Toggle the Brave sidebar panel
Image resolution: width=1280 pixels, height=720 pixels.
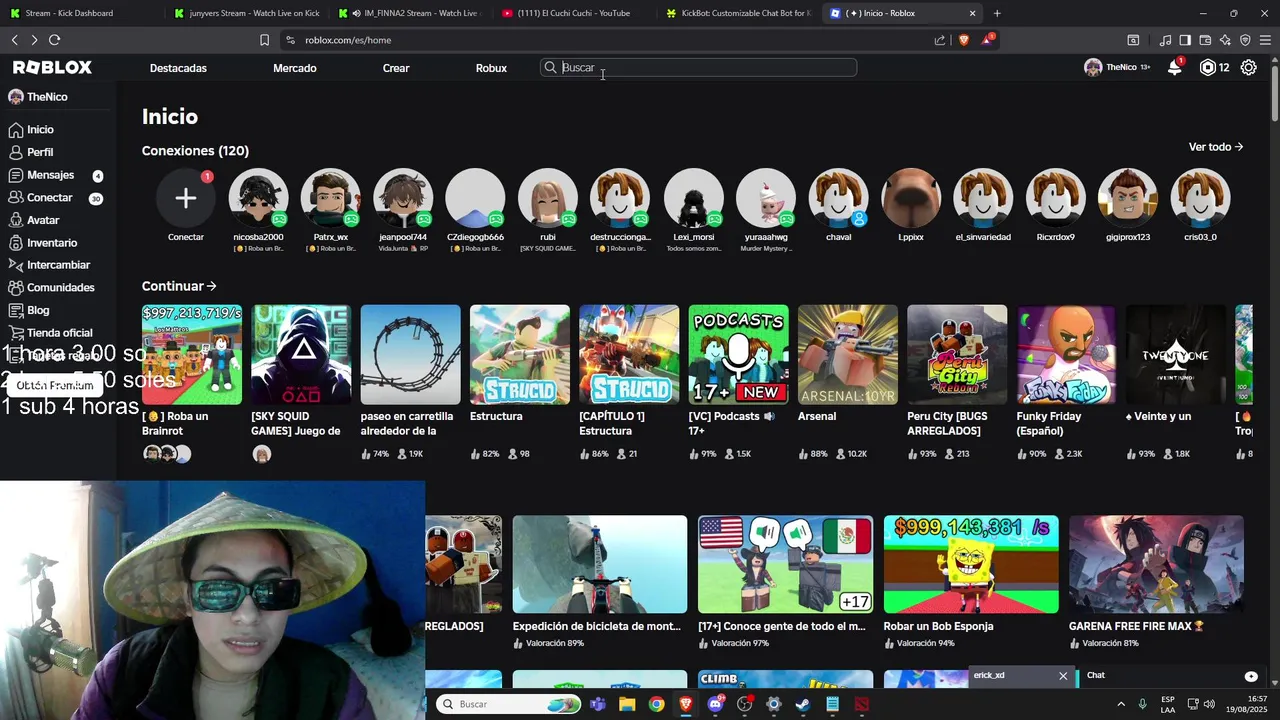[x=1185, y=40]
